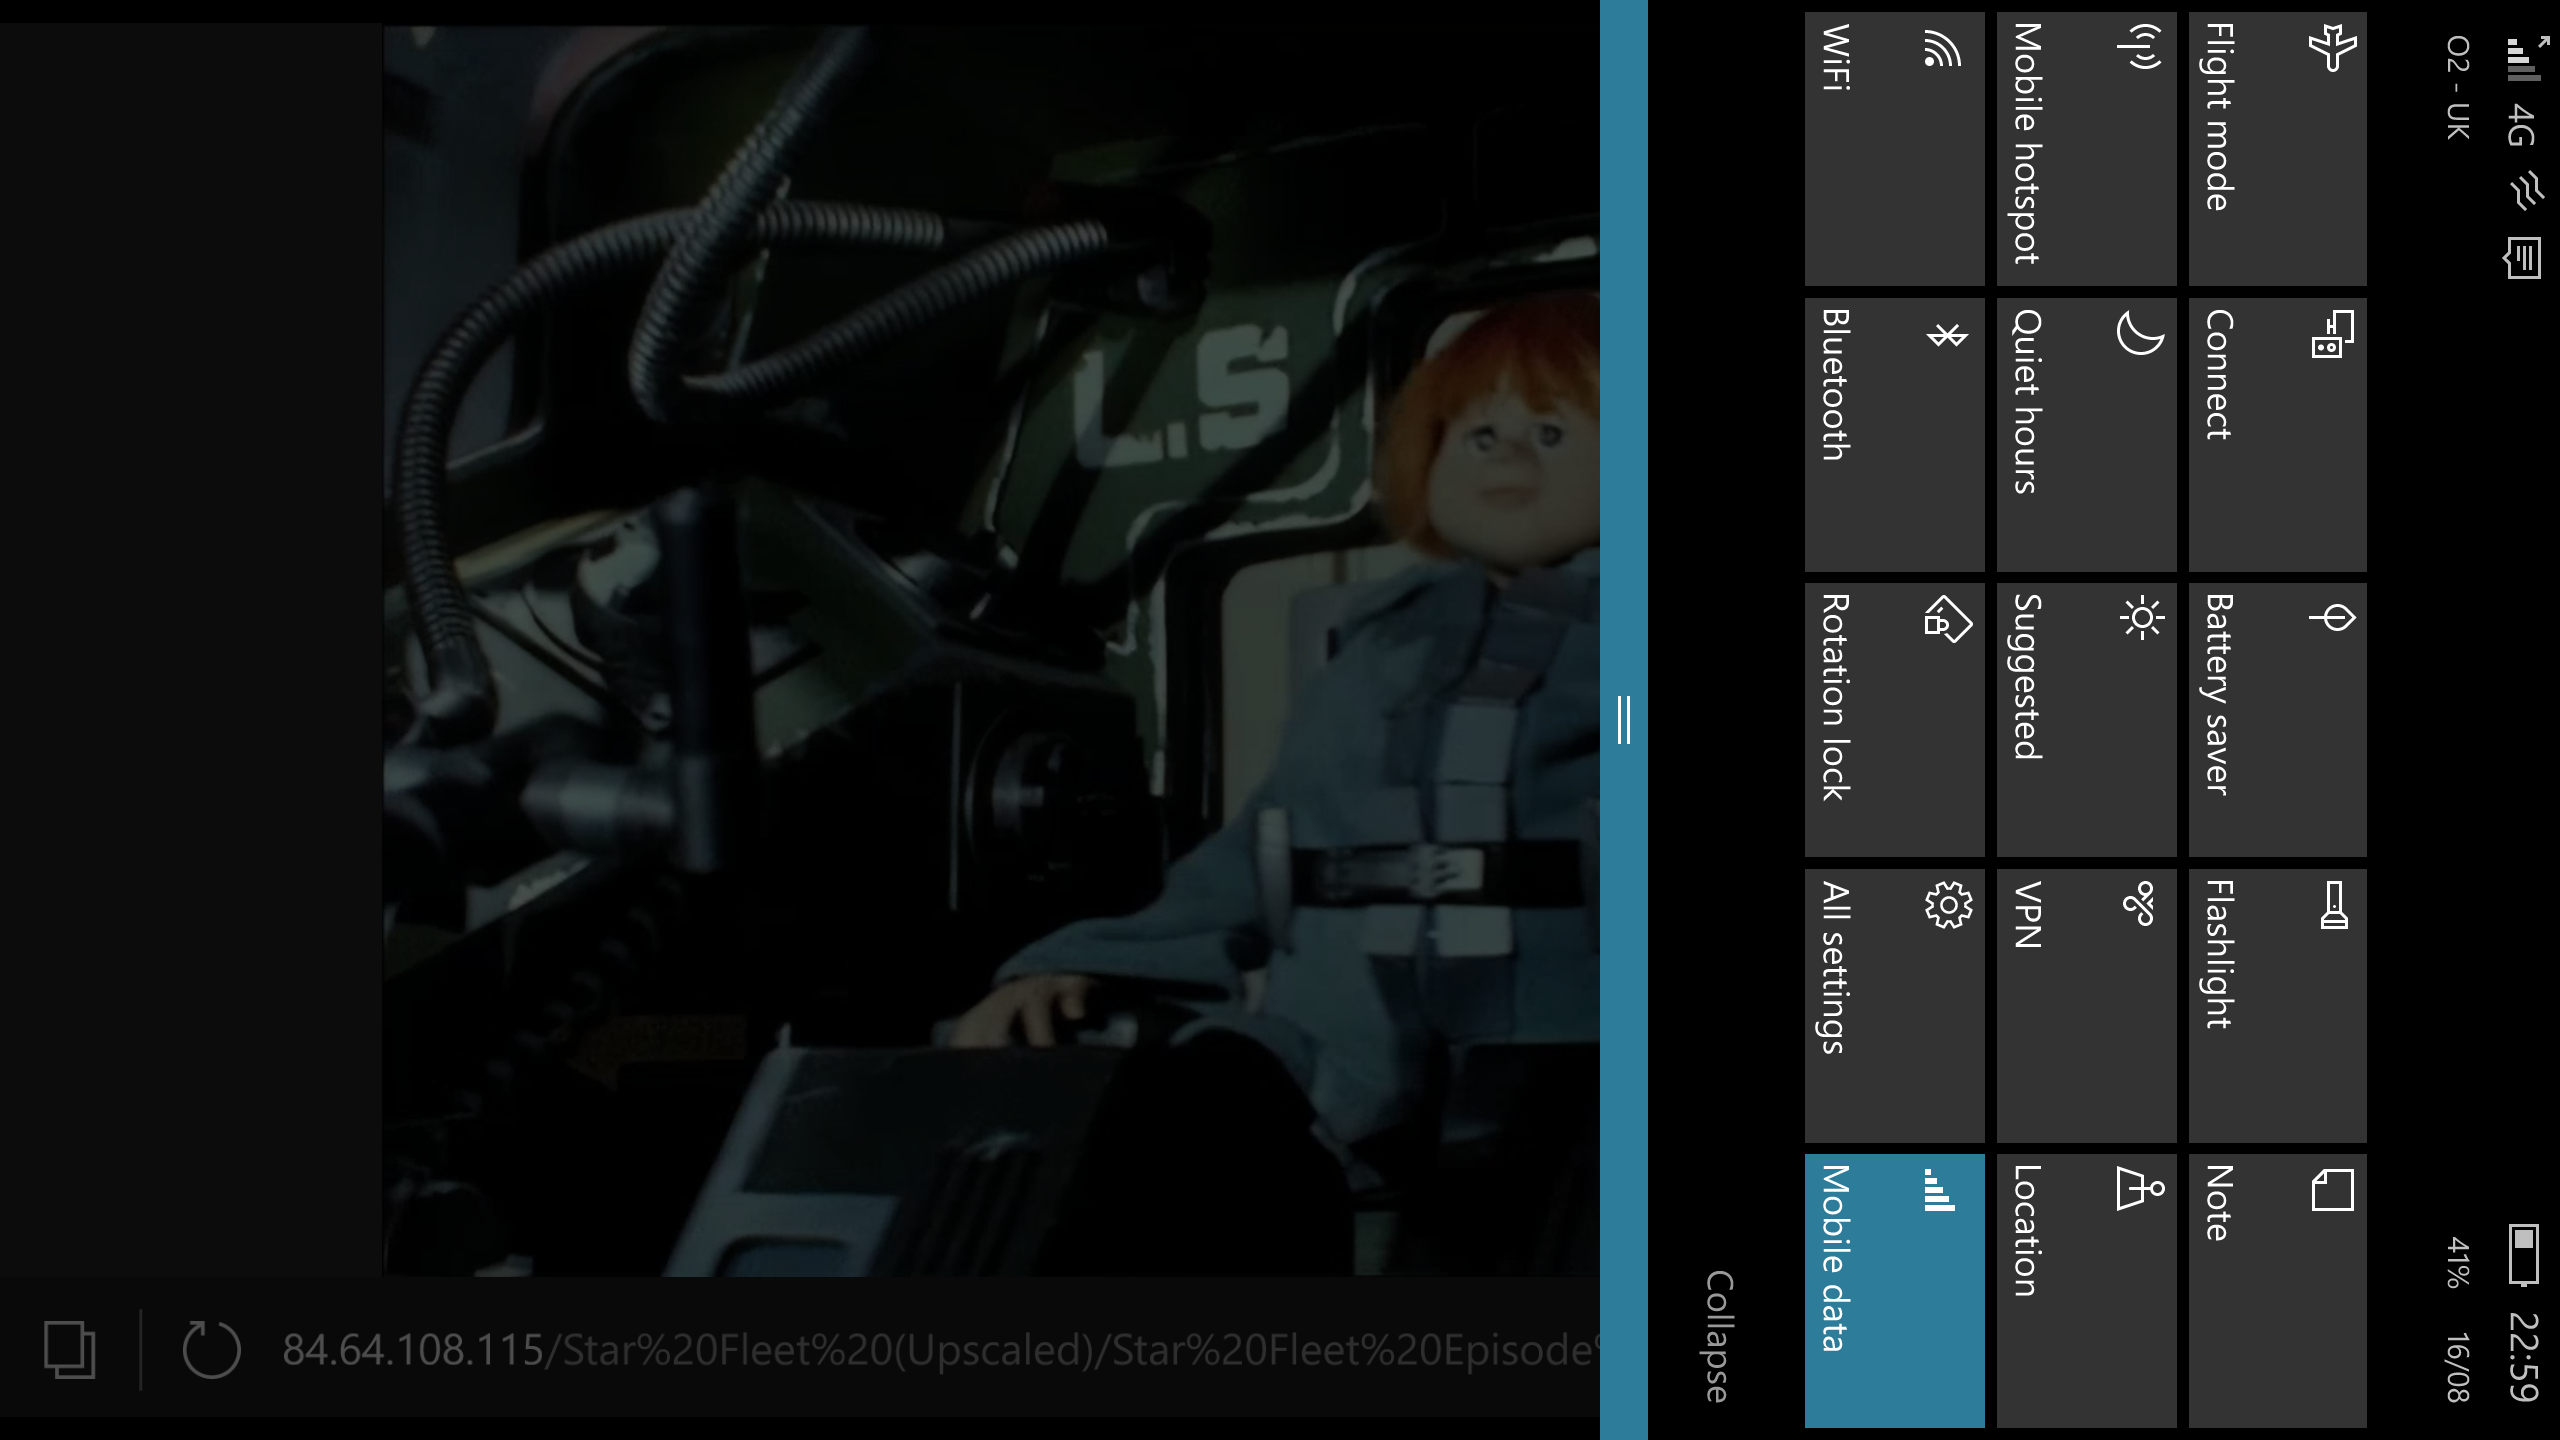Tap the 4G network indicator

[2522, 125]
